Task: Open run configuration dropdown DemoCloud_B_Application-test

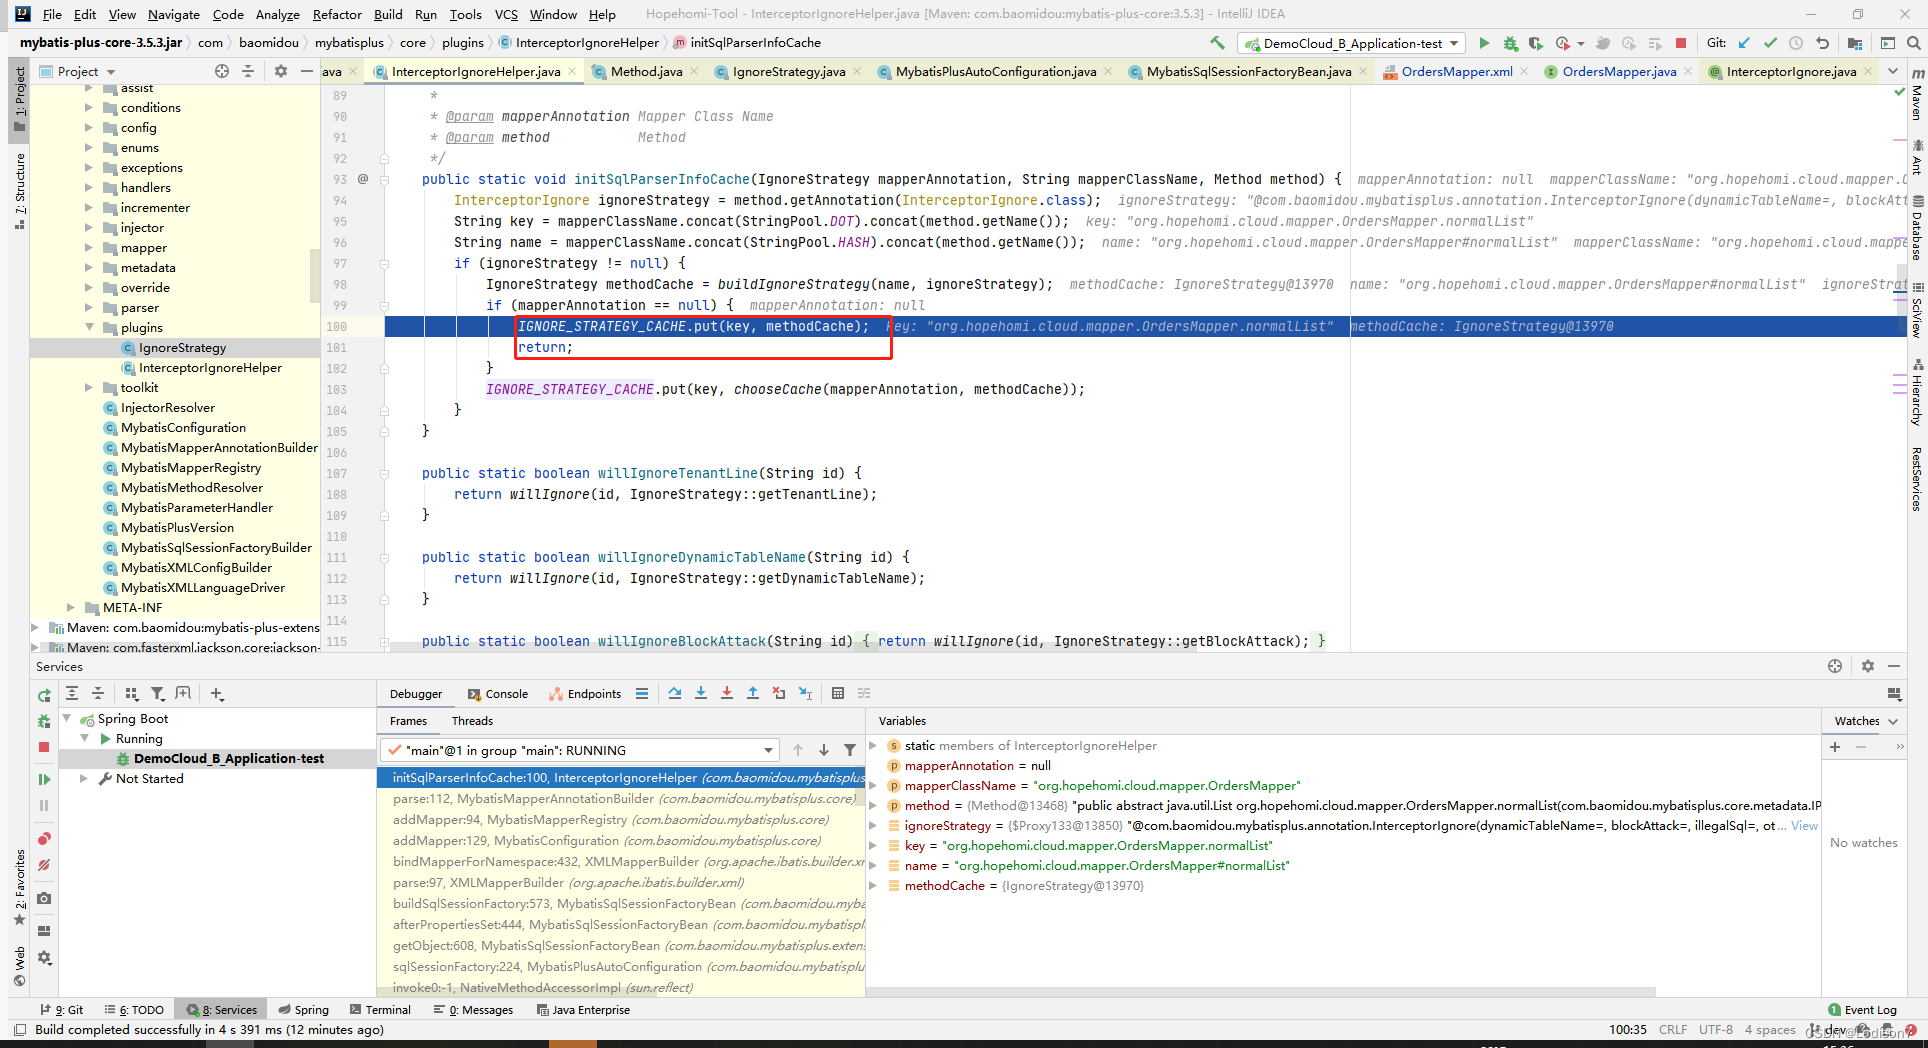Action: [x=1351, y=43]
